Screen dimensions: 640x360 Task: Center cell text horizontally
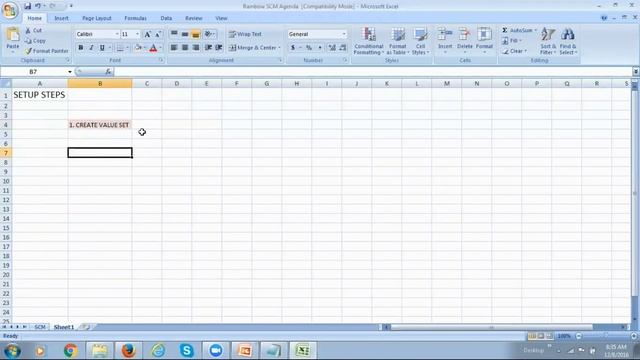click(x=185, y=48)
